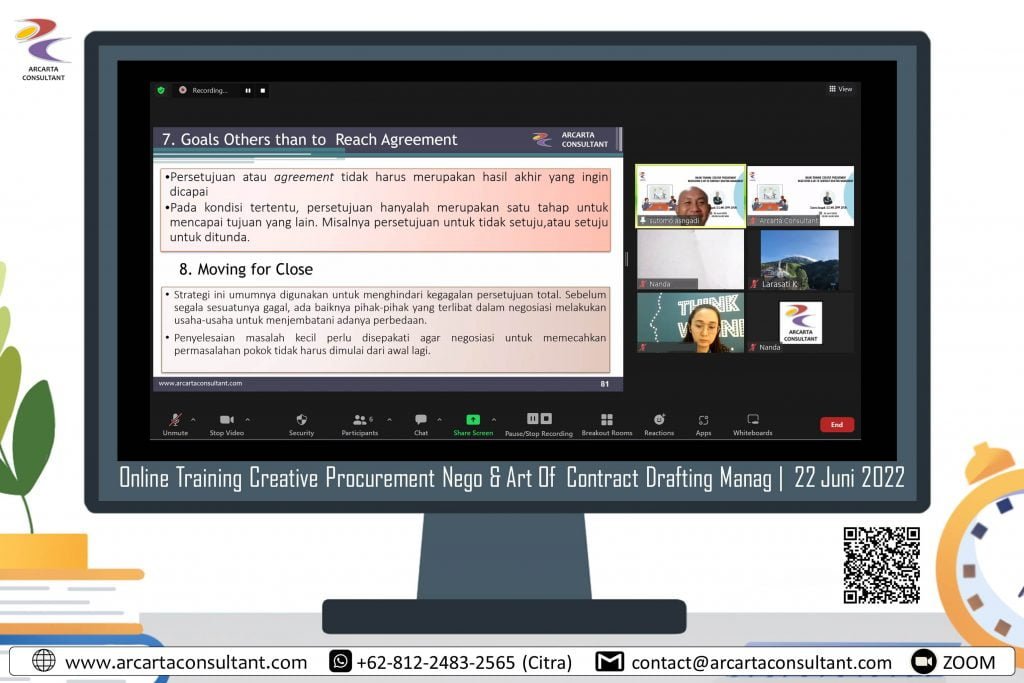The height and width of the screenshot is (683, 1024).
Task: Open the Apps panel
Action: (703, 420)
